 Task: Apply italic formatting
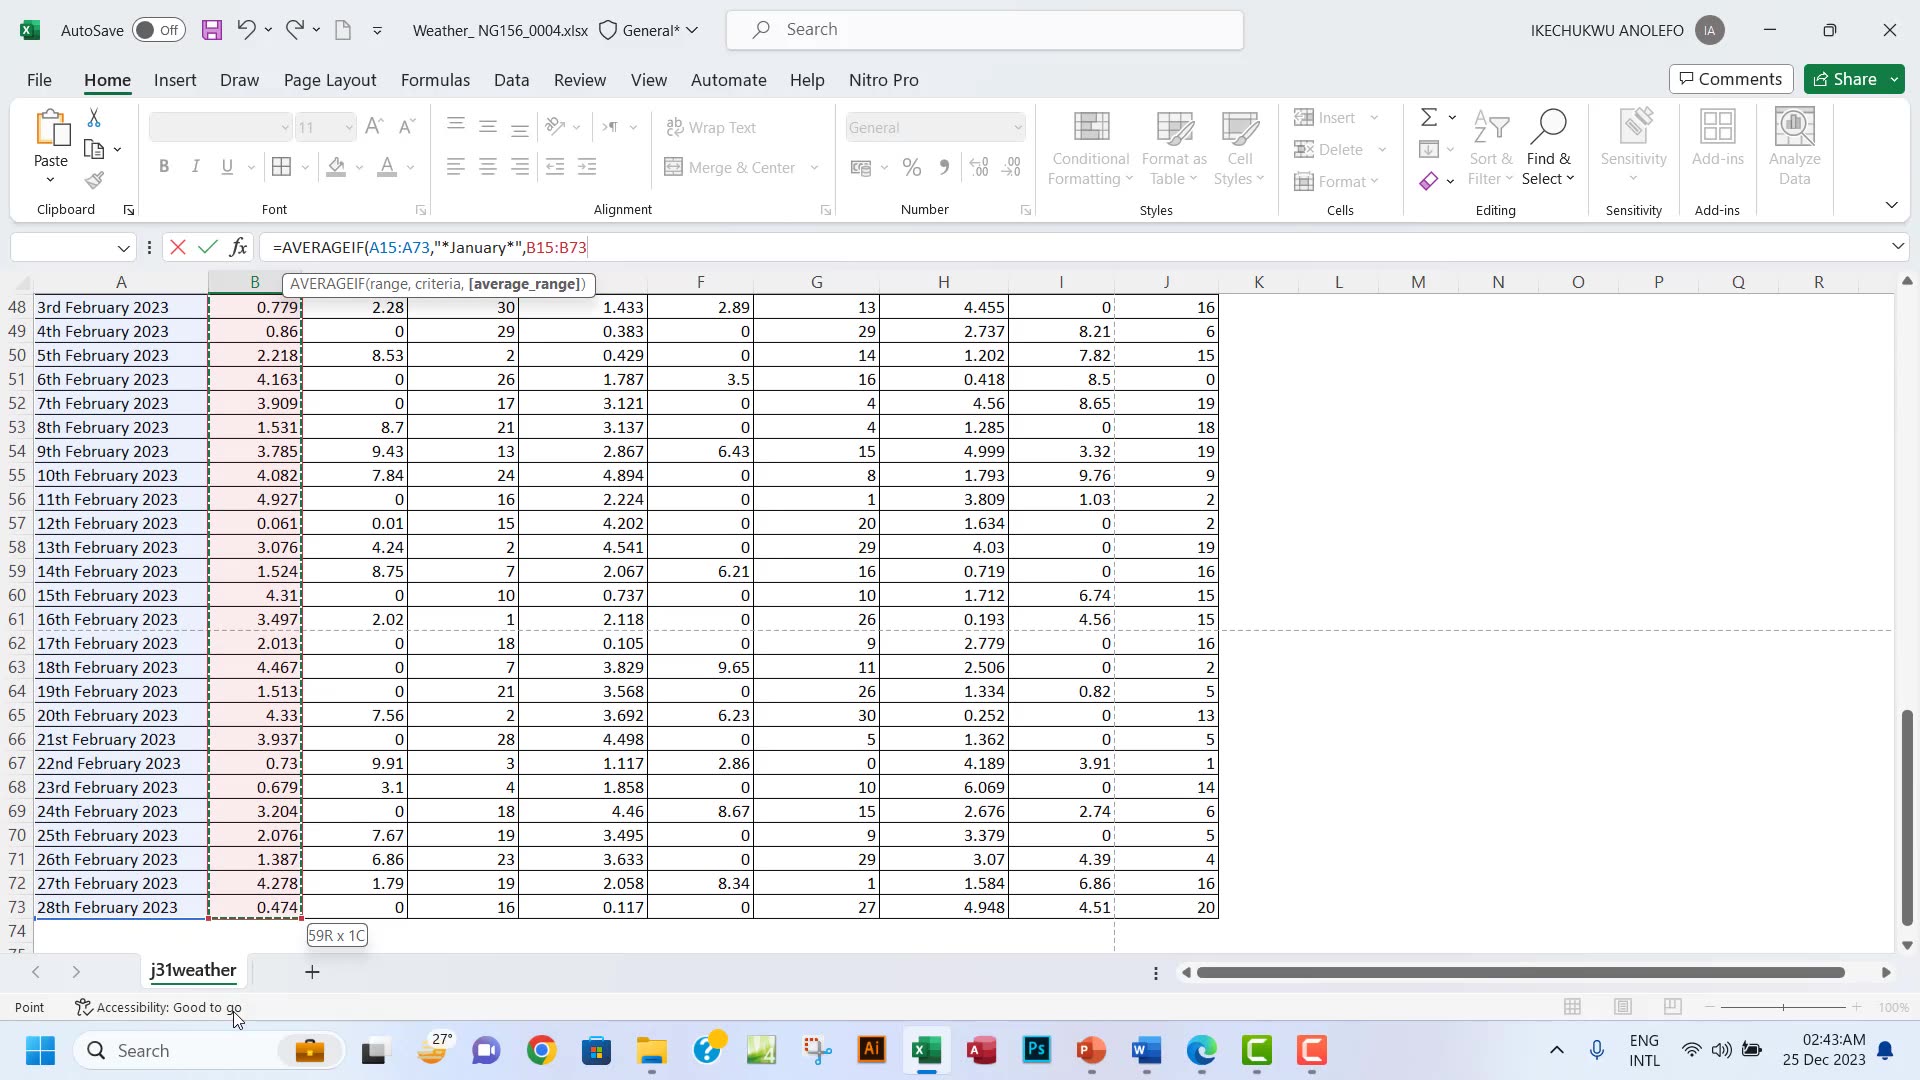click(195, 166)
